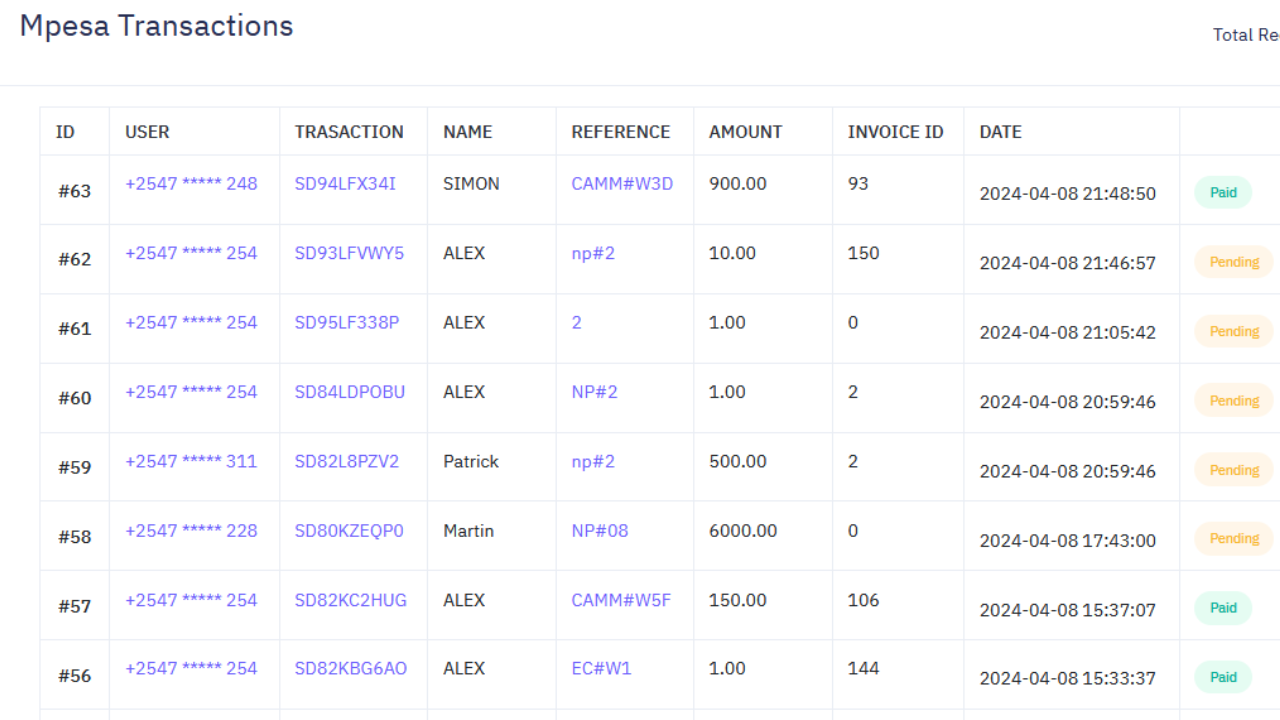Select amount 6000.00
This screenshot has width=1280, height=720.
(x=743, y=530)
